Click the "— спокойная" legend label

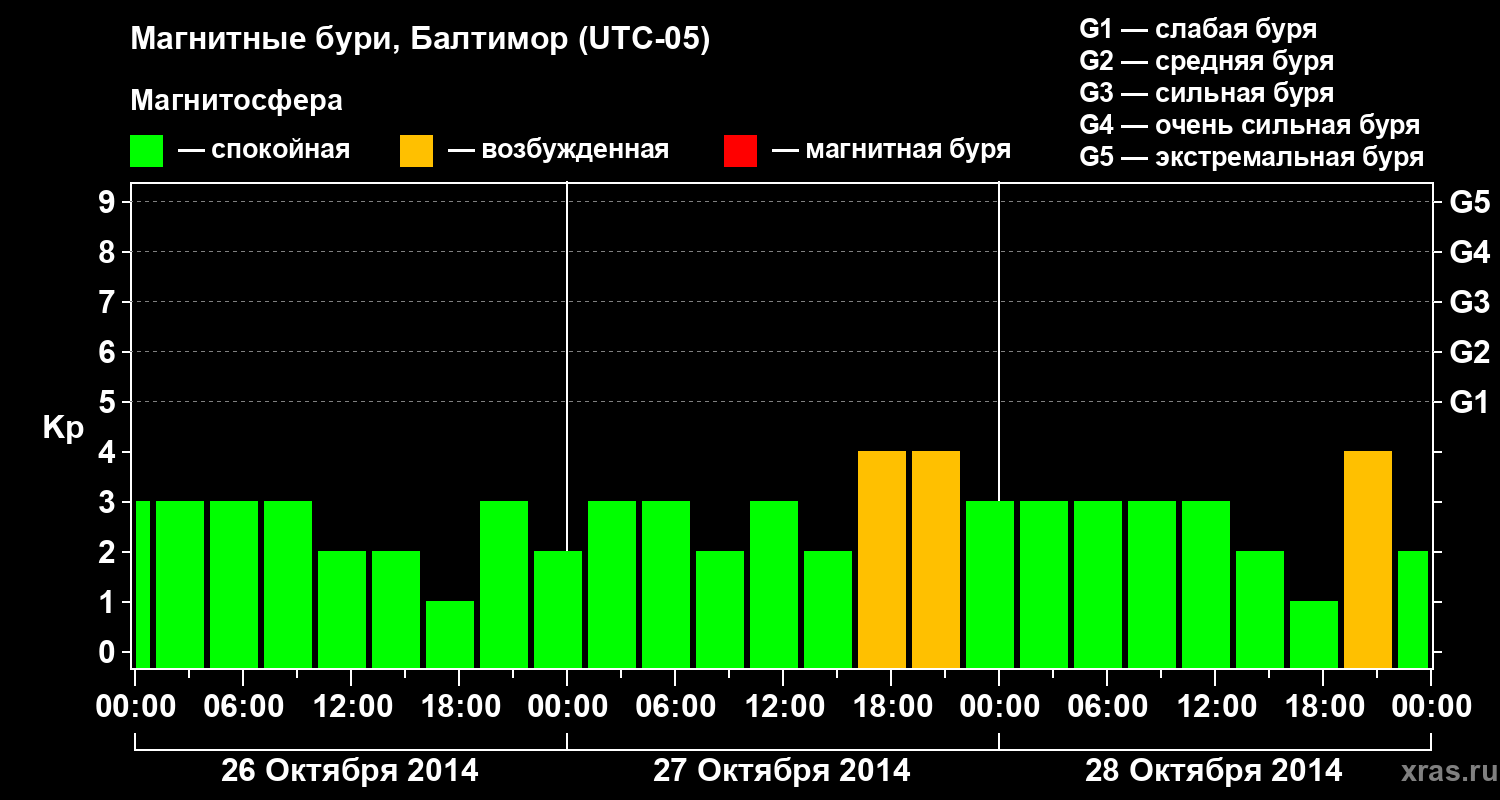[x=264, y=150]
